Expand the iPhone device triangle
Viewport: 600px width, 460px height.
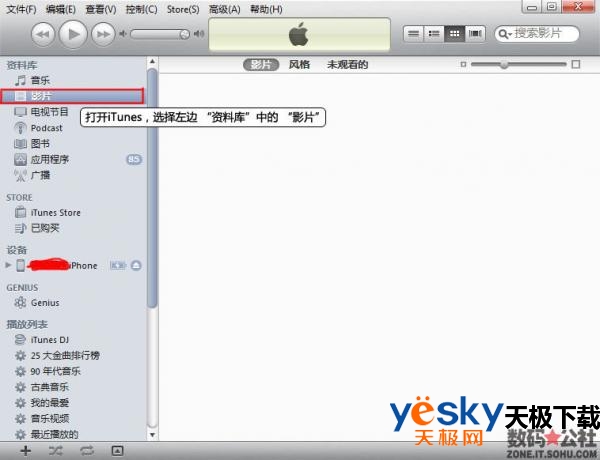click(x=8, y=265)
